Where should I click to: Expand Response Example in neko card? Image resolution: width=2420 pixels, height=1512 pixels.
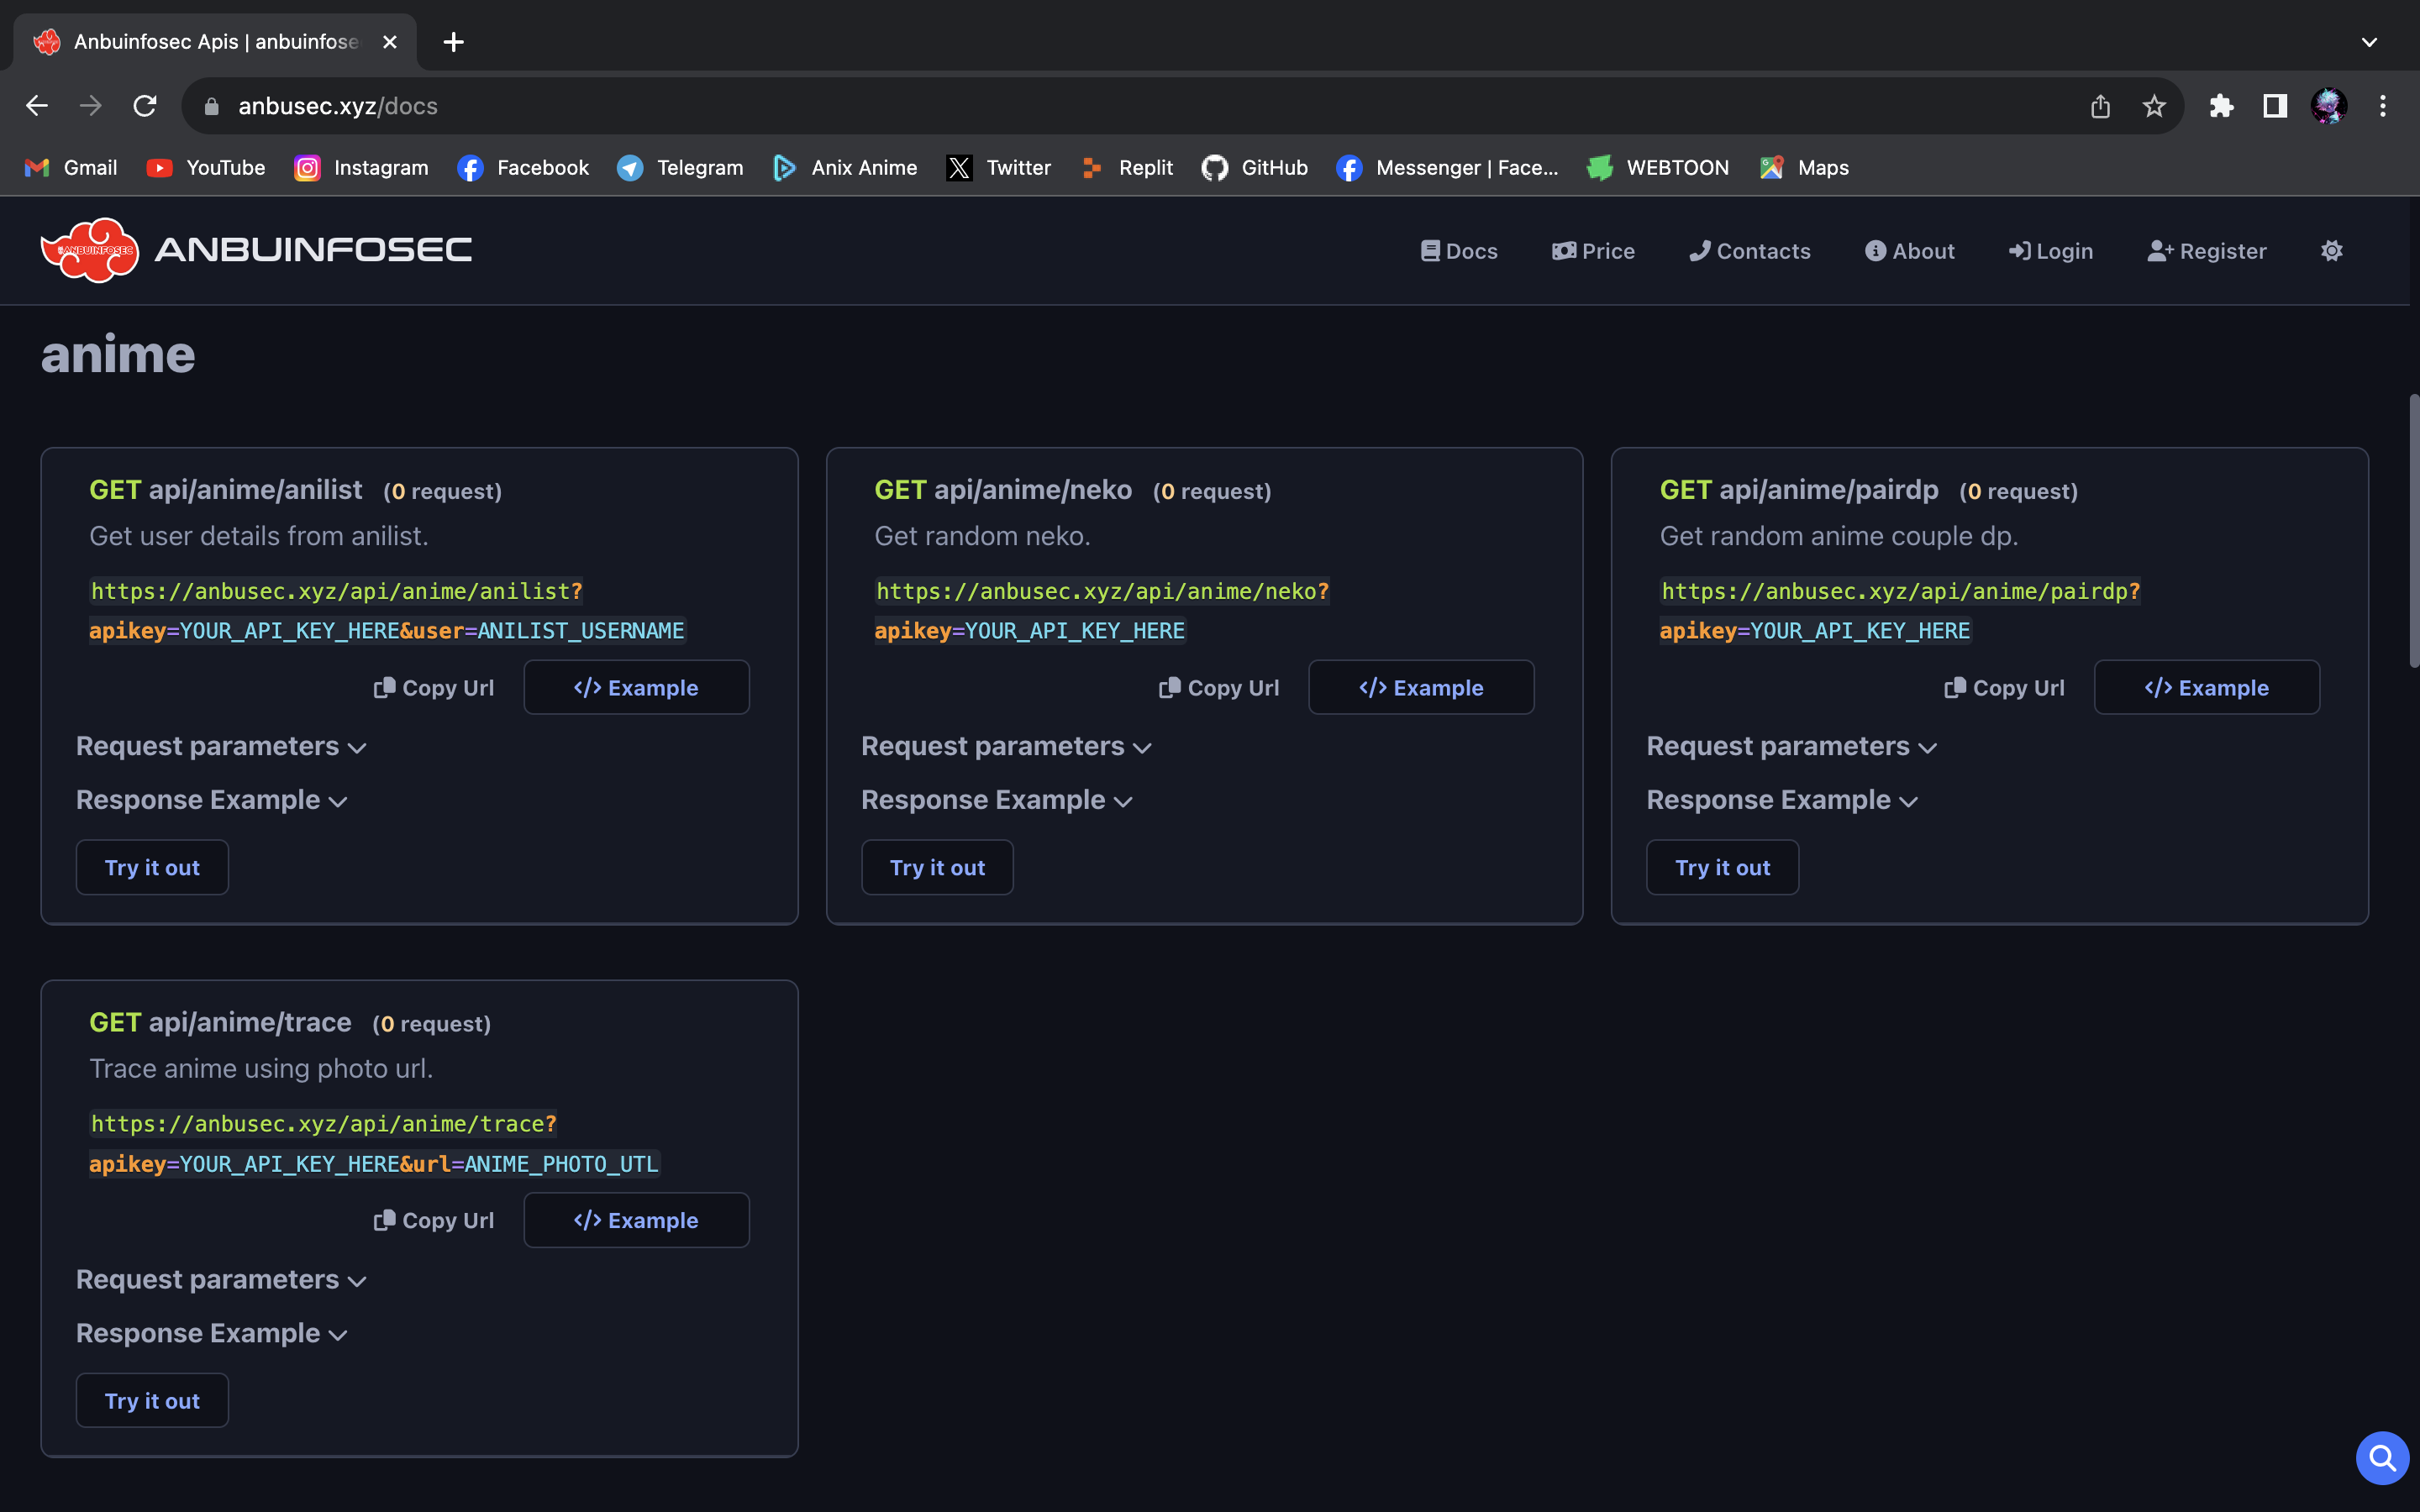tap(997, 801)
